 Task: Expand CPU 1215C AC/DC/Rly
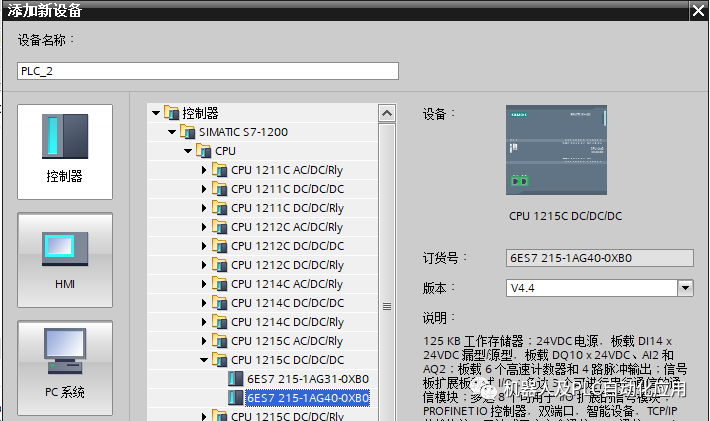204,341
